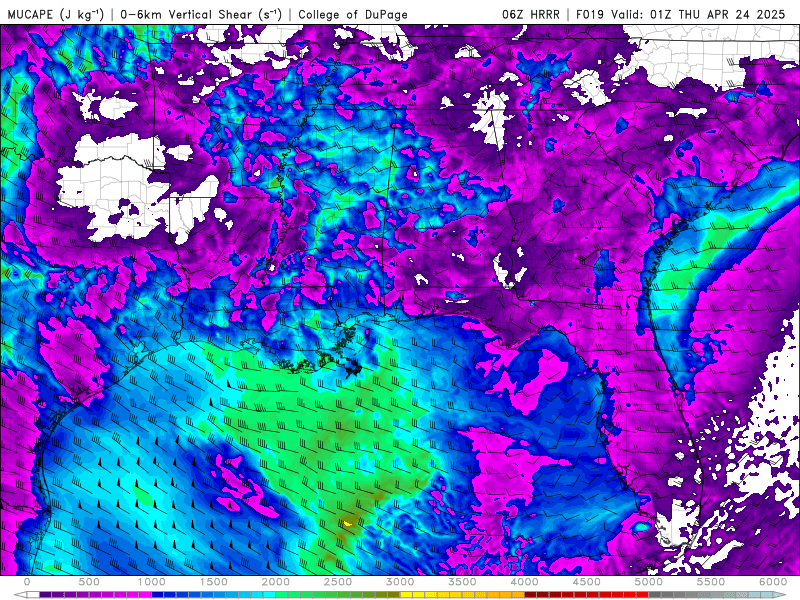
Task: Click the 2500 value on the color scale
Action: 338,582
